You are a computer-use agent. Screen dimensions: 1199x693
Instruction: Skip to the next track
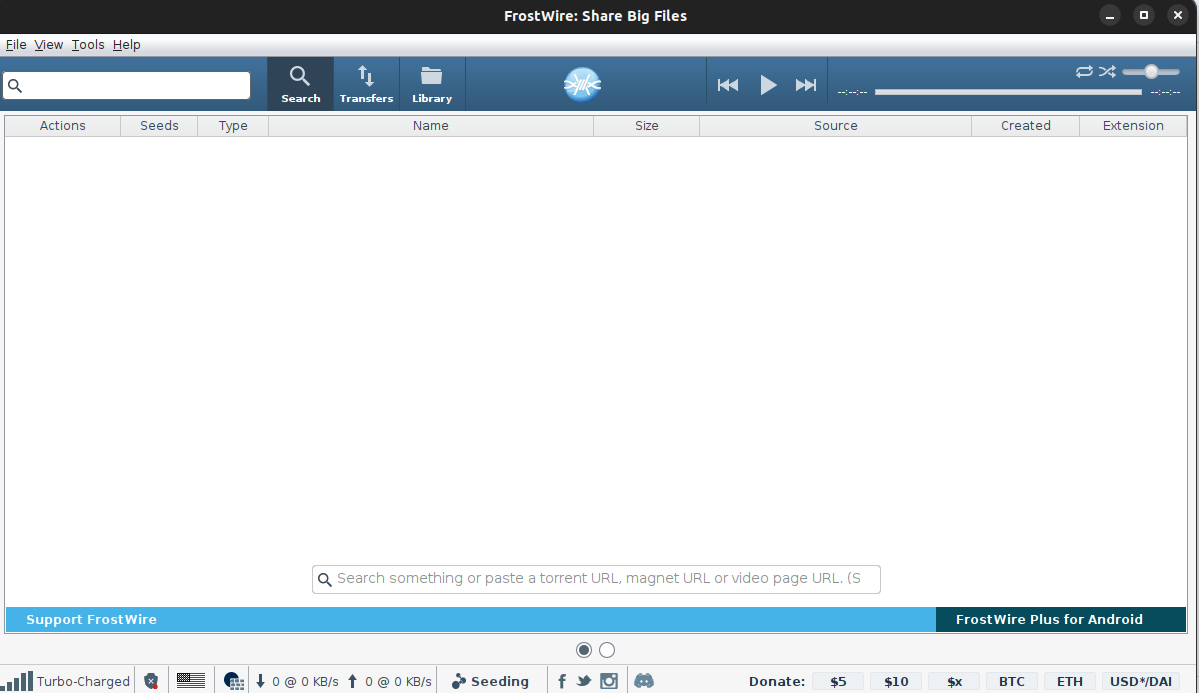click(806, 85)
